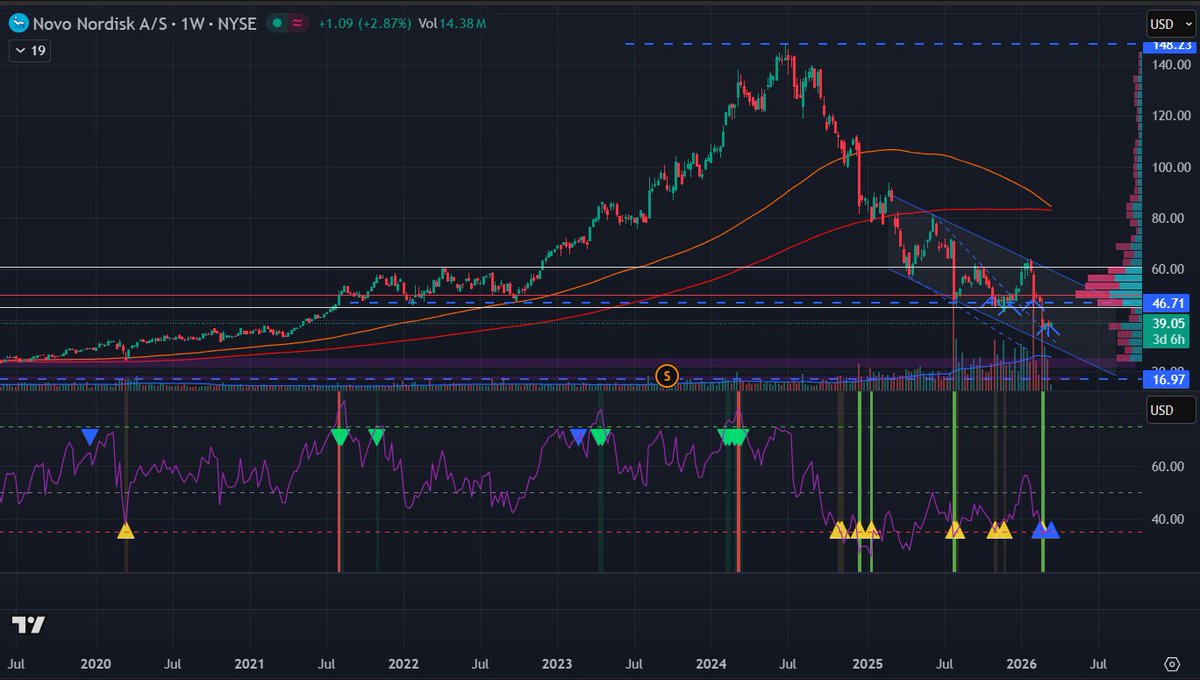Click the 2025 label on time axis
Viewport: 1200px width, 680px height.
pos(866,662)
